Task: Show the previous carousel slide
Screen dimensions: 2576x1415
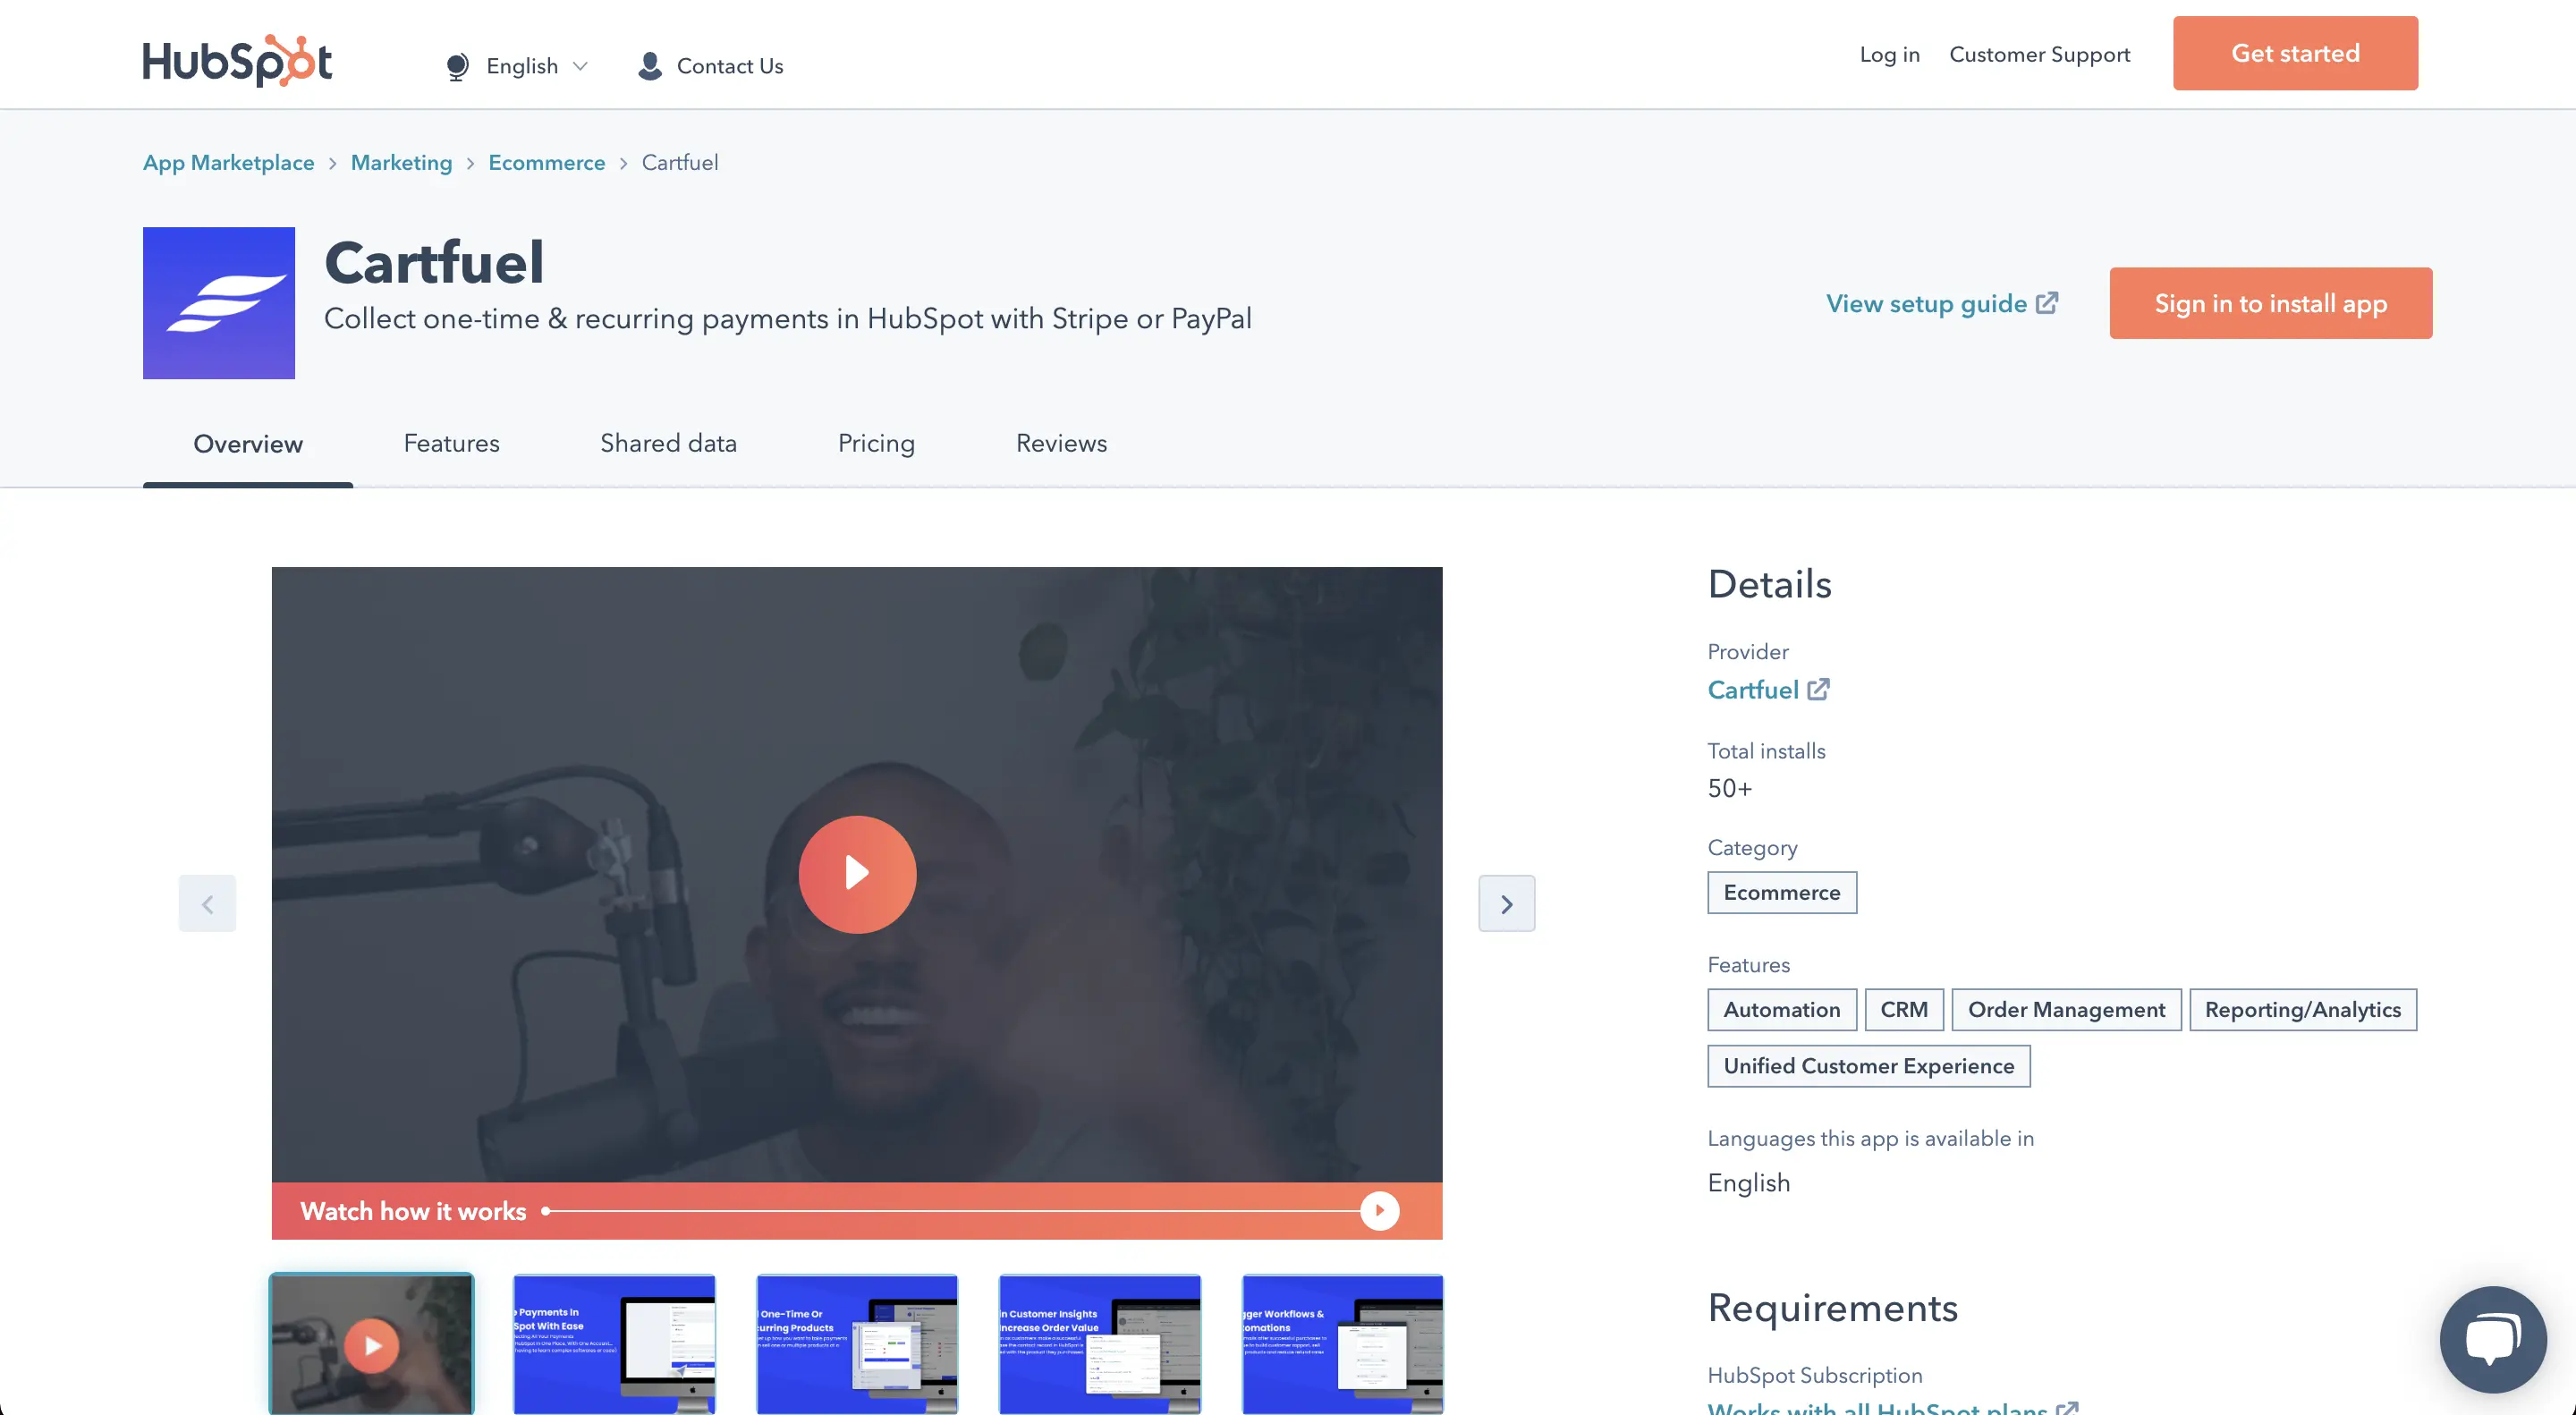Action: coord(207,904)
